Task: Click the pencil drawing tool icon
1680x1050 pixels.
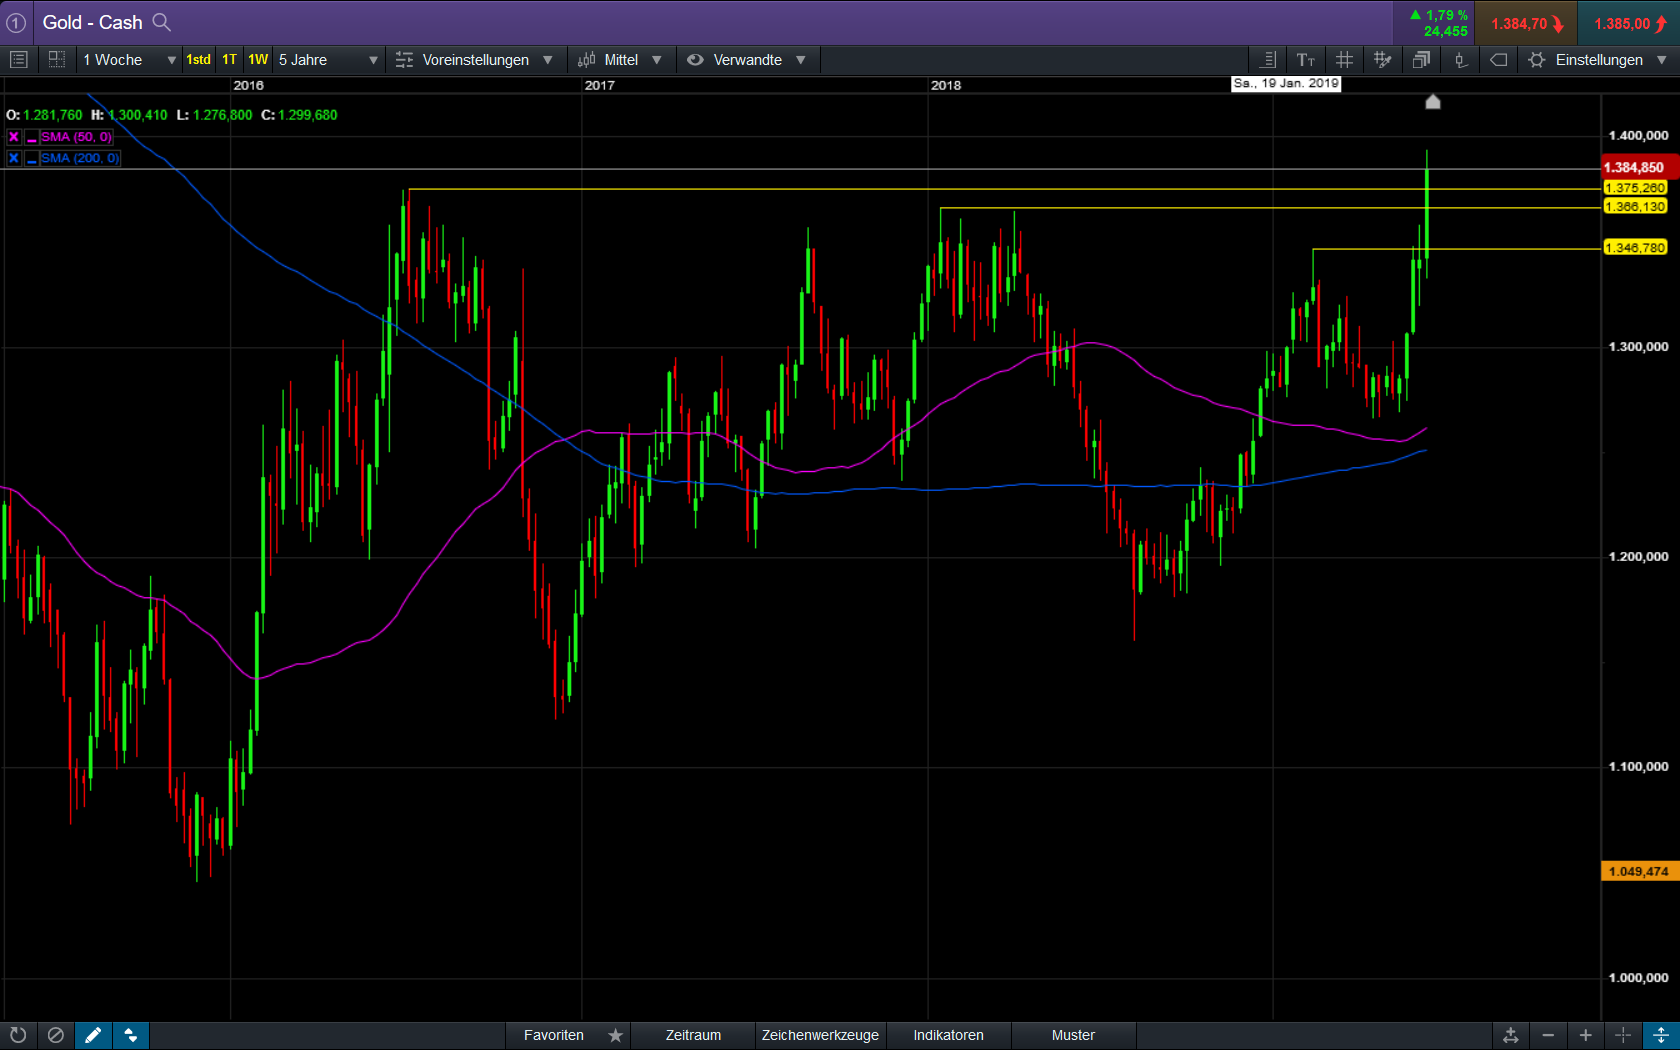Action: (93, 1035)
